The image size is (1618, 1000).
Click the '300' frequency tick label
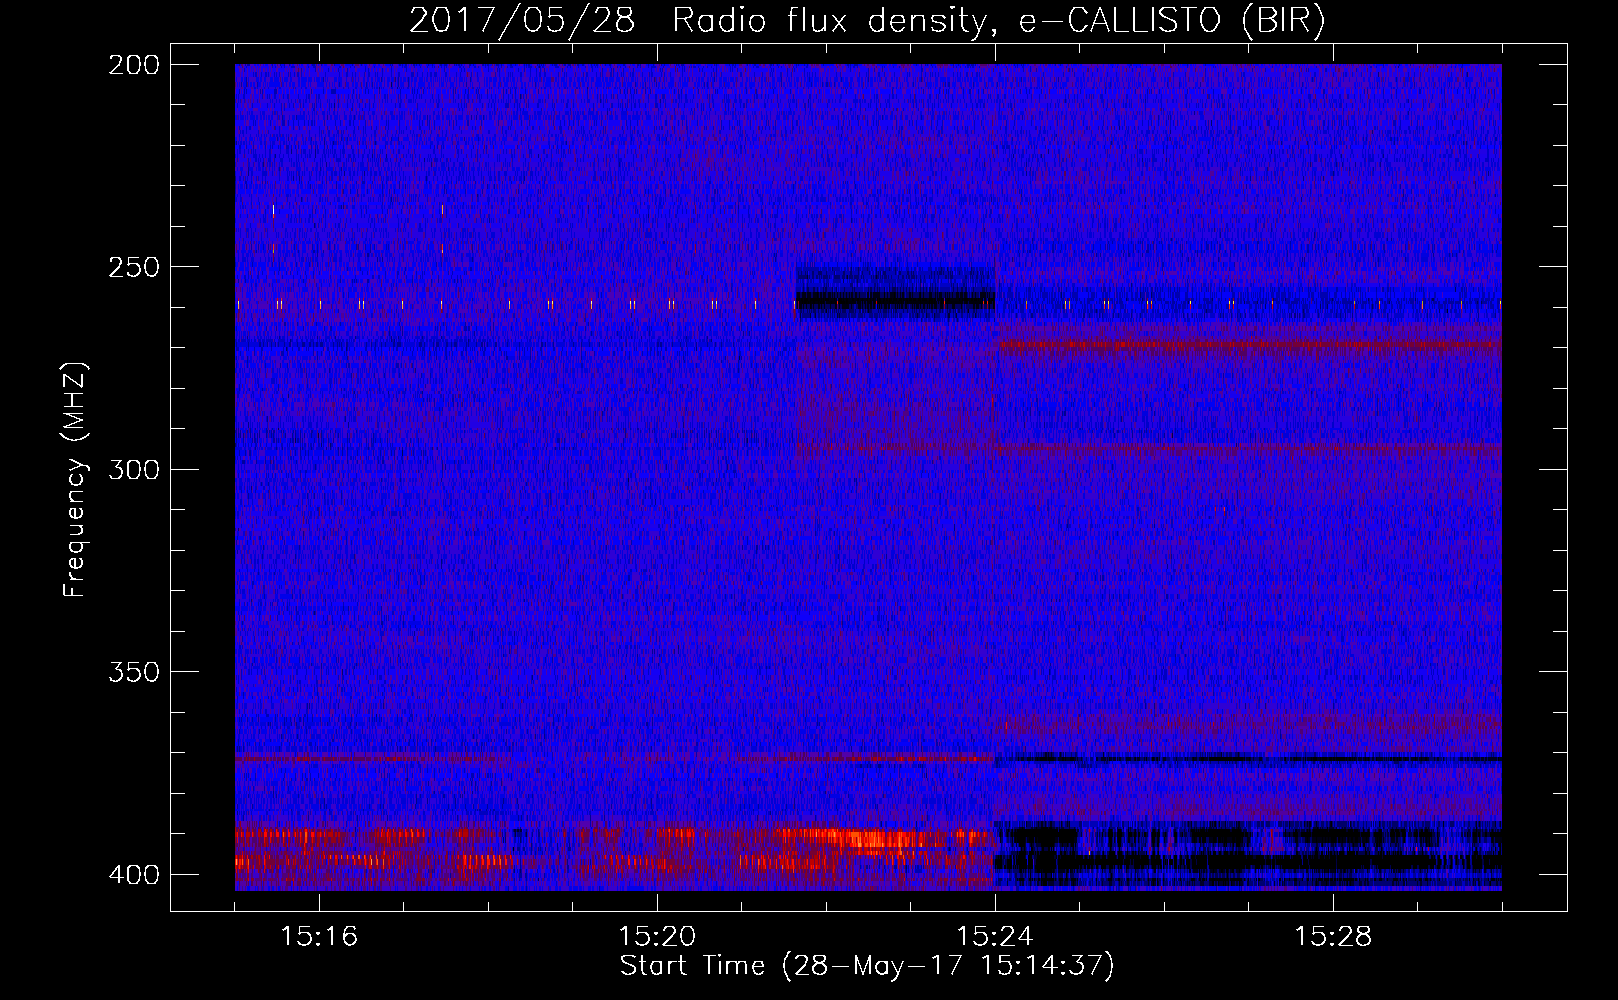(134, 469)
